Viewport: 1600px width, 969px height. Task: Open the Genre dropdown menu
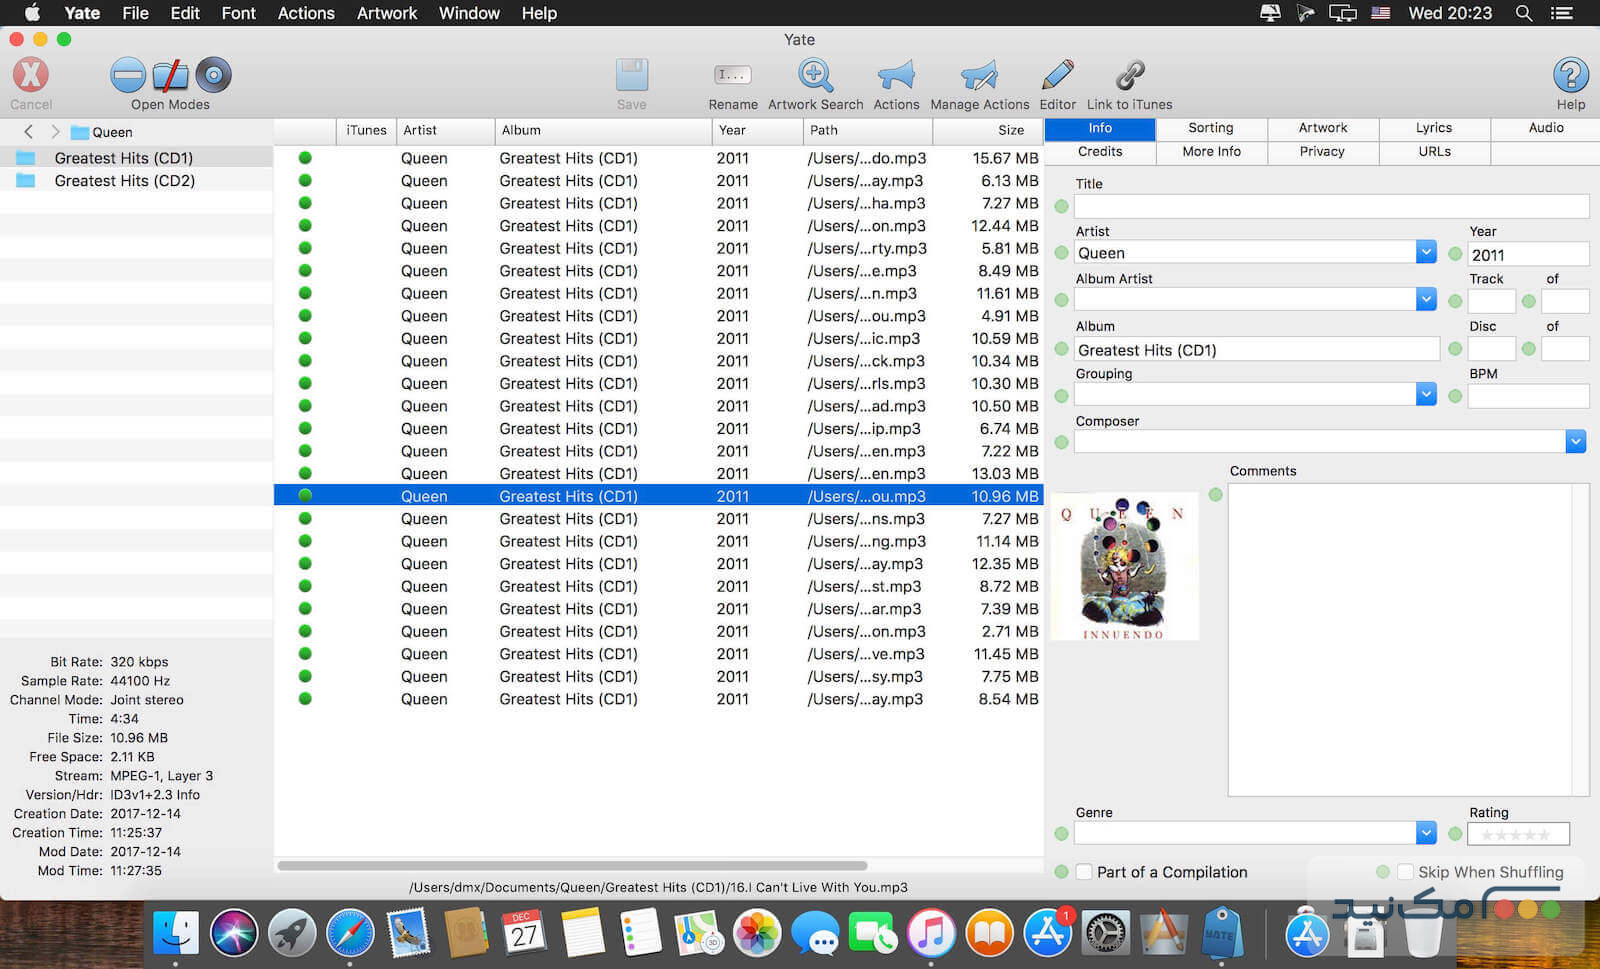pyautogui.click(x=1426, y=832)
